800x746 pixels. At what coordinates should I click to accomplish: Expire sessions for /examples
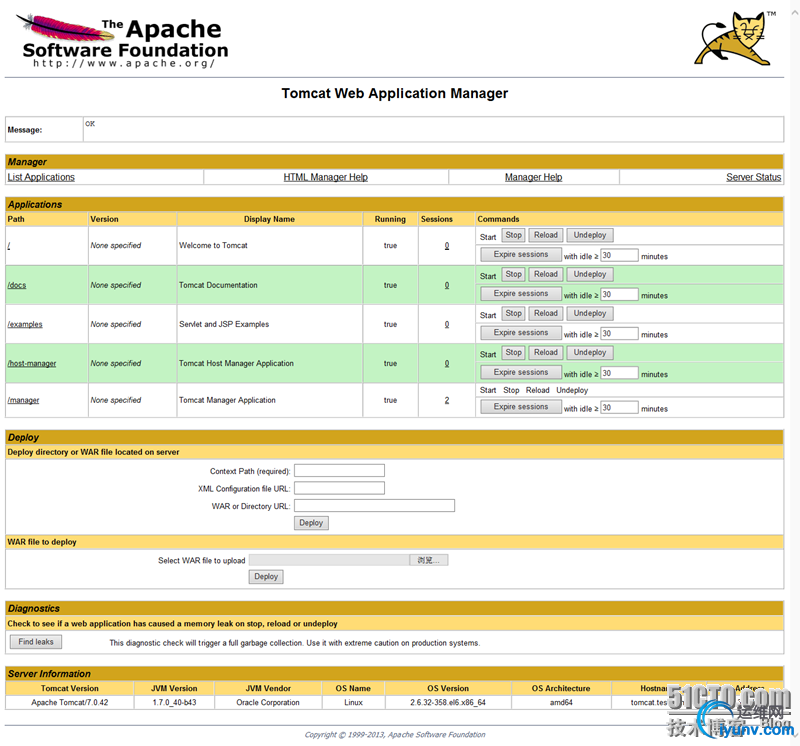[x=521, y=333]
